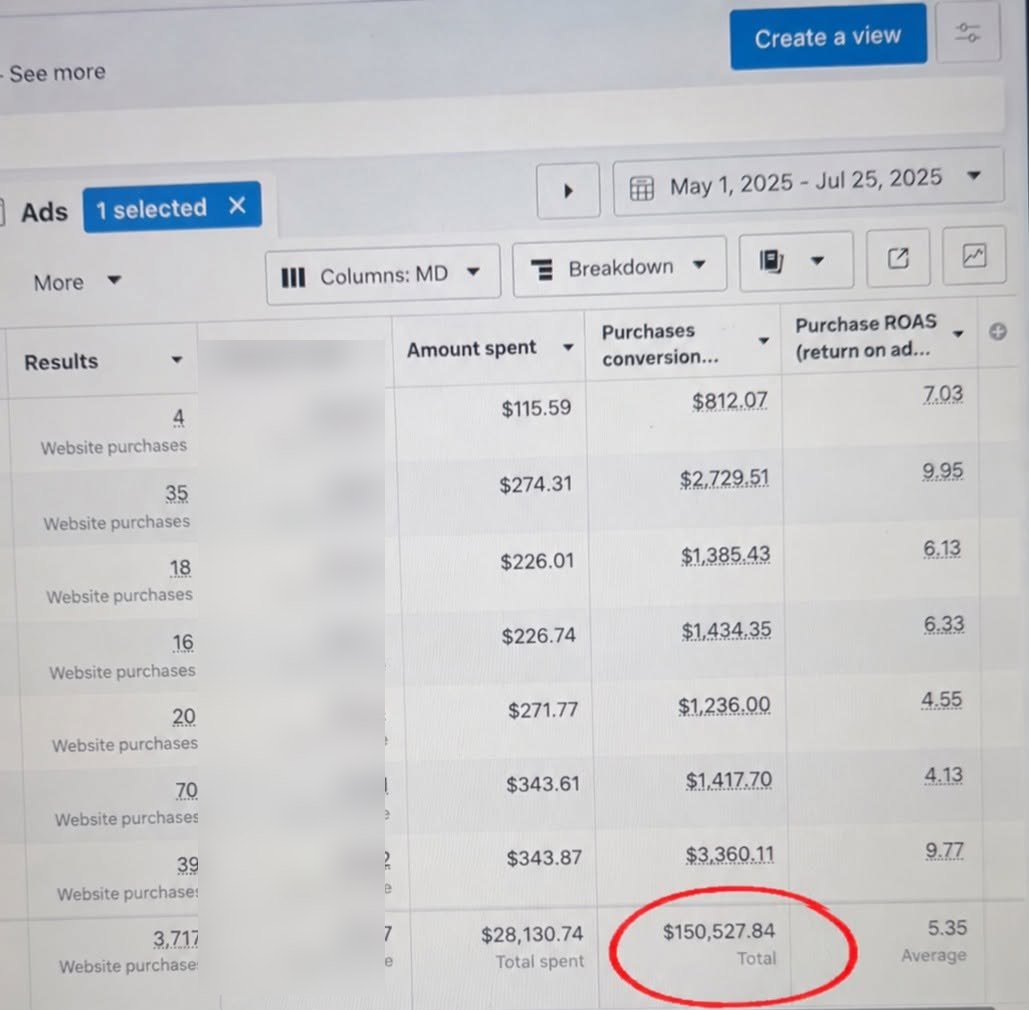Click the calendar icon in date range
The image size is (1029, 1010).
641,189
